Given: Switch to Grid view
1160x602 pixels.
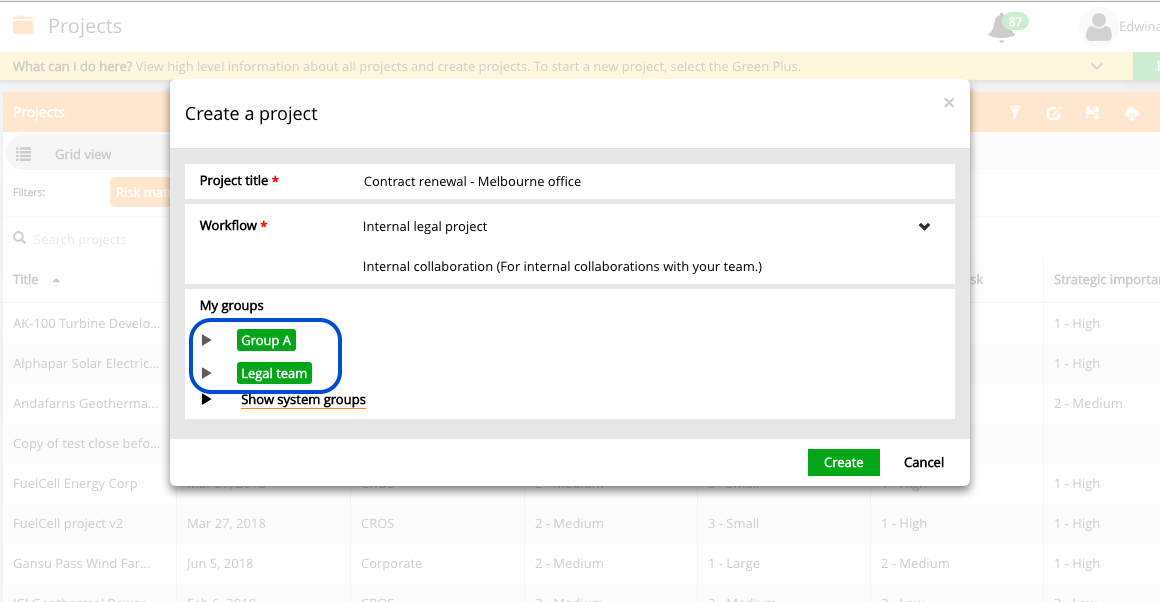Looking at the screenshot, I should 83,155.
